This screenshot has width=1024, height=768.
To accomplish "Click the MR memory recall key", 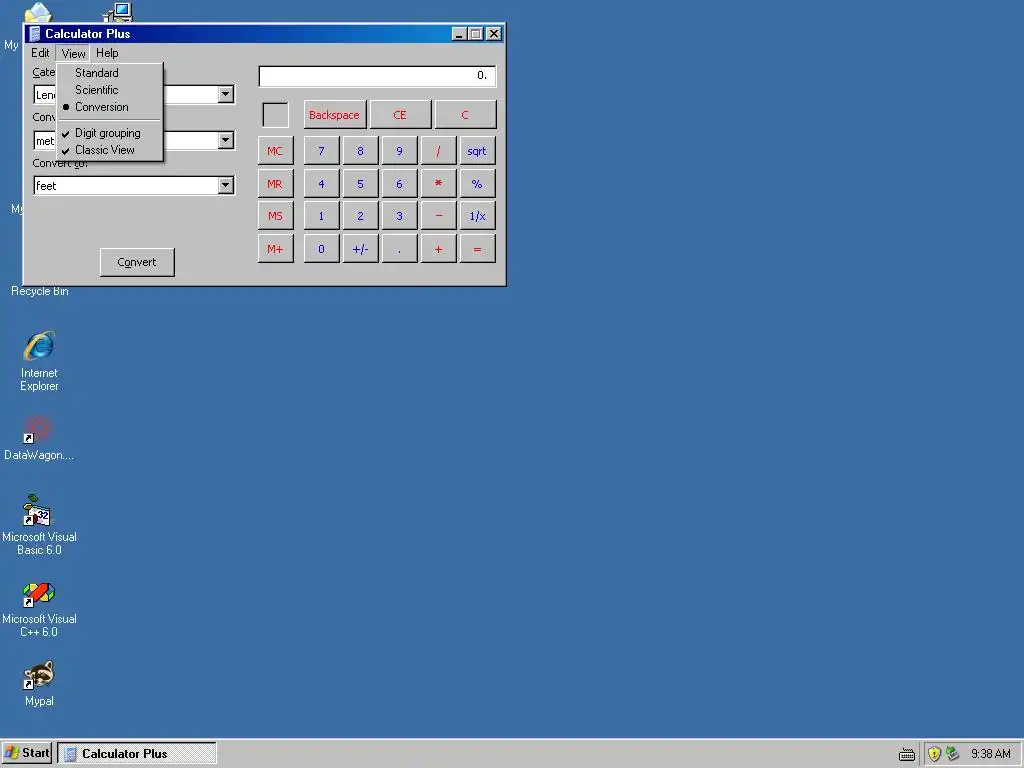I will pos(275,184).
